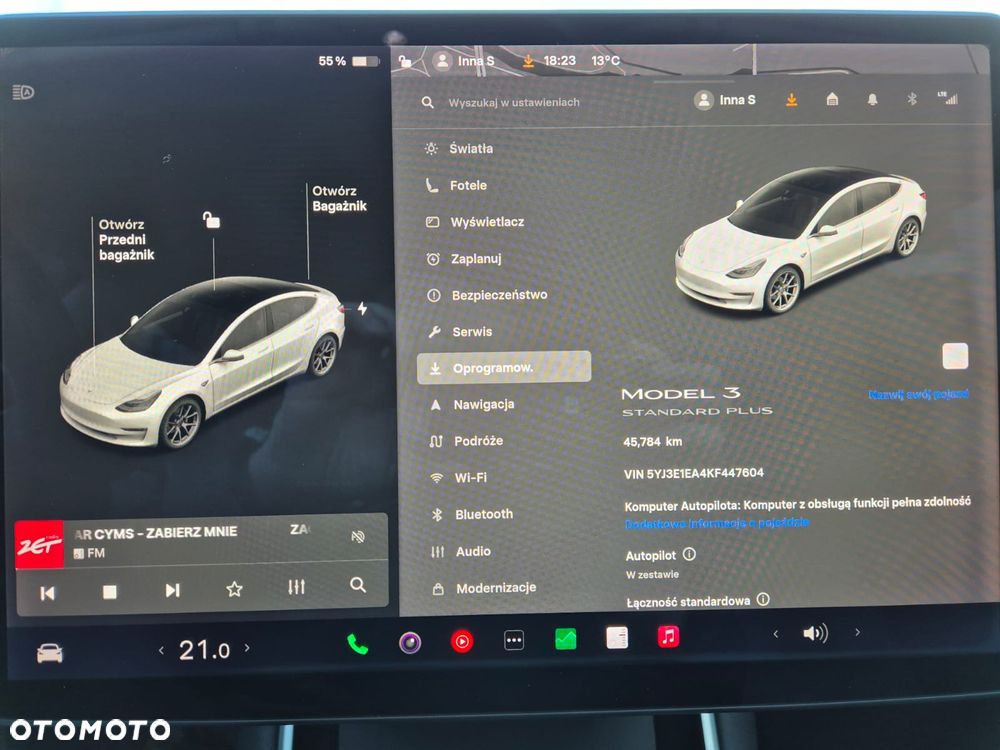Viewport: 1000px width, 750px height.
Task: Tap Otwórz Przedni bagażnik
Action: pyautogui.click(x=126, y=240)
